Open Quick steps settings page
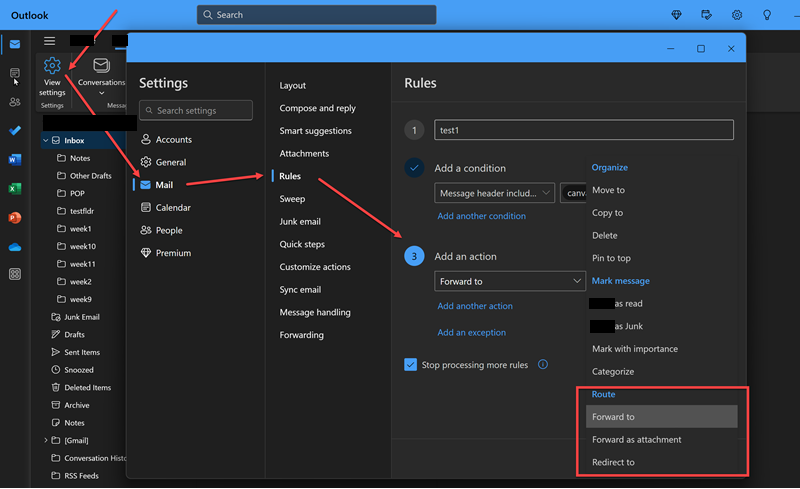This screenshot has height=489, width=800. pyautogui.click(x=302, y=244)
